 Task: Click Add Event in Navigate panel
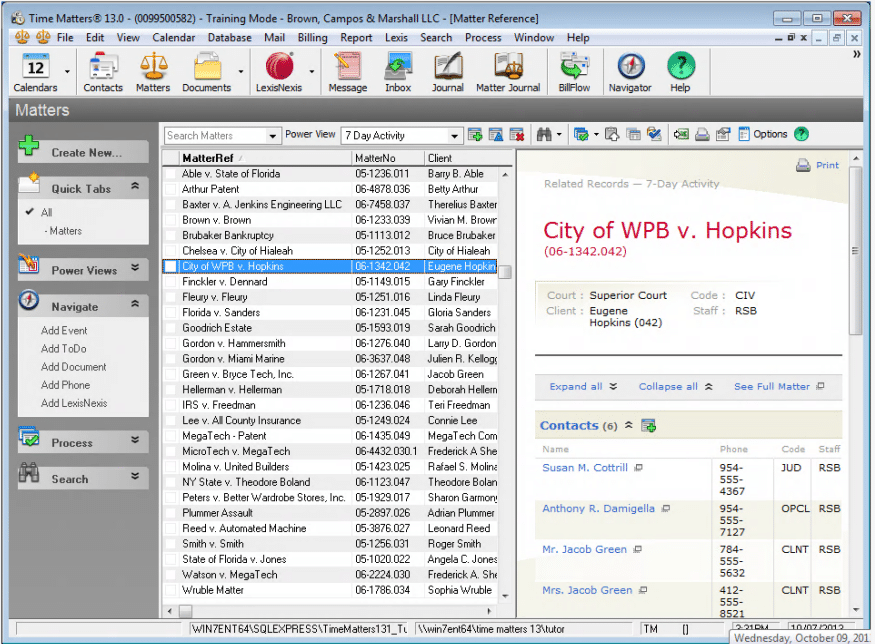point(64,330)
